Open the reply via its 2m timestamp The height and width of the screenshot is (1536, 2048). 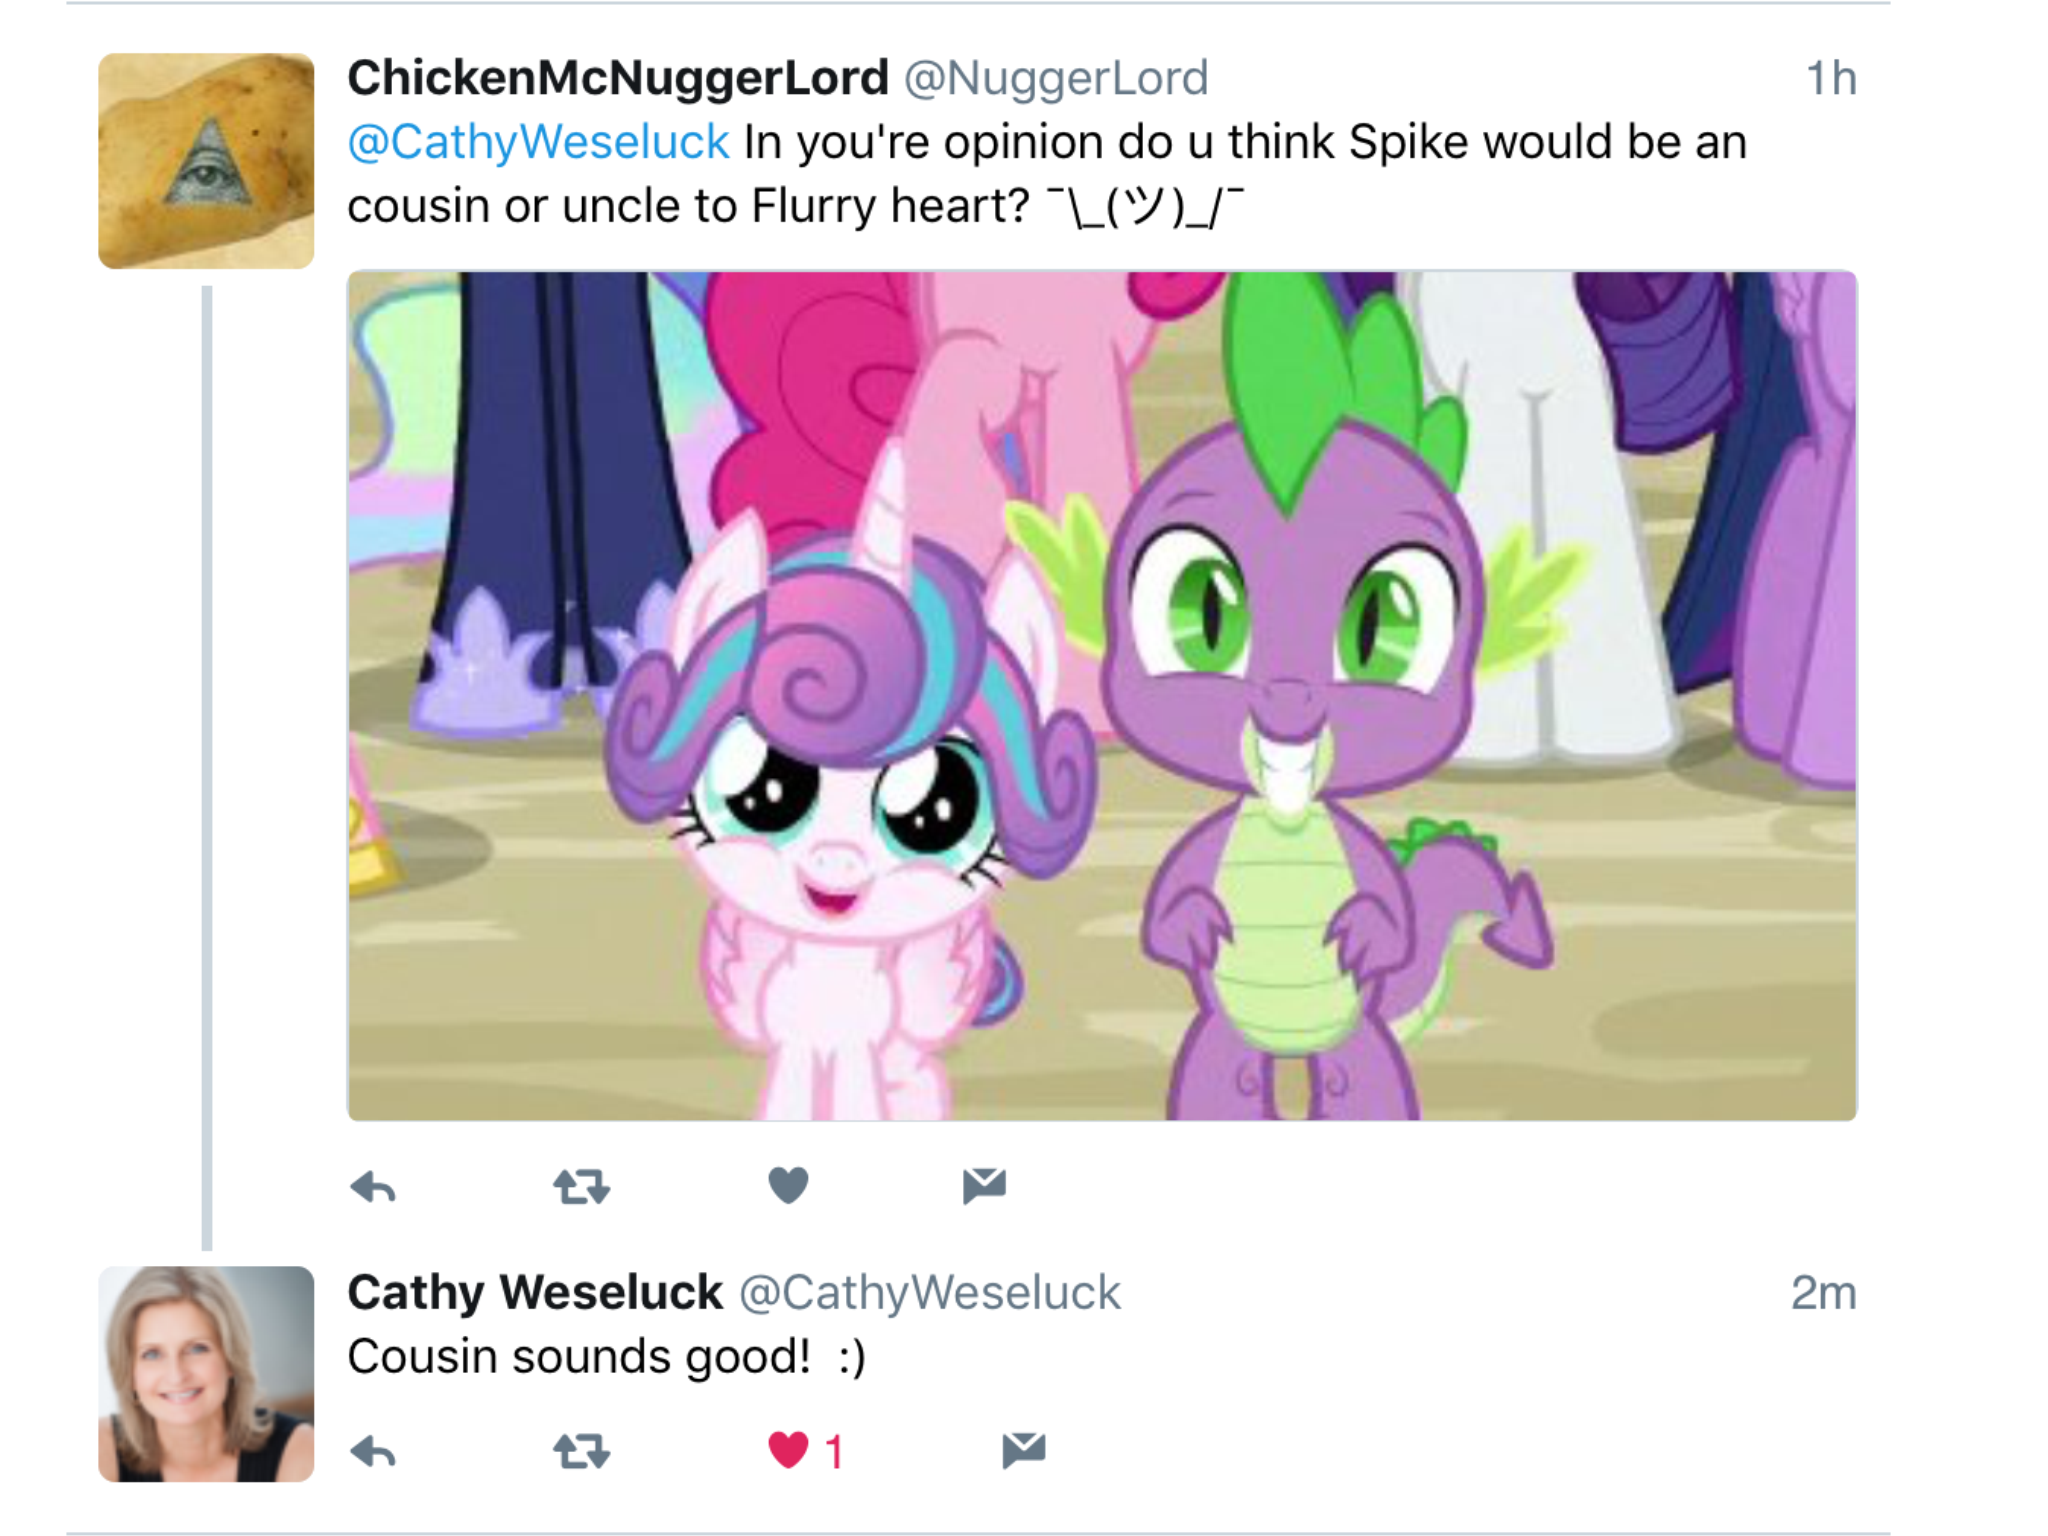pos(1823,1293)
